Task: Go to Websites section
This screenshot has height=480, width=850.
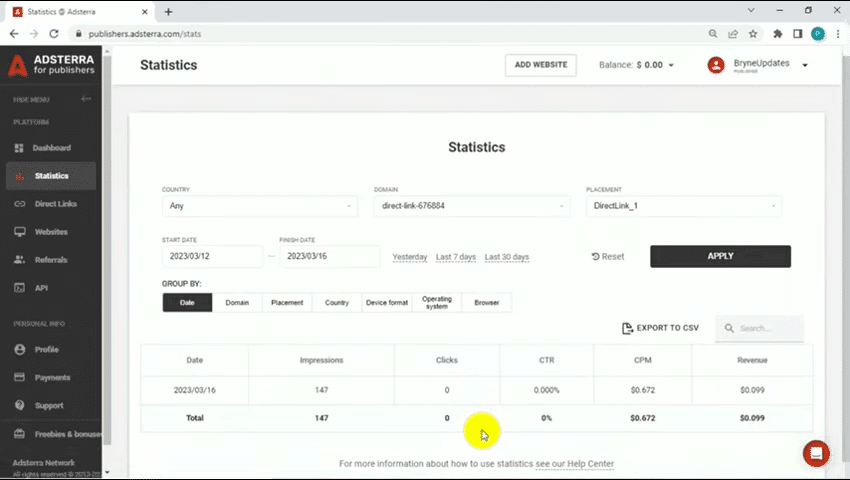Action: pyautogui.click(x=51, y=232)
